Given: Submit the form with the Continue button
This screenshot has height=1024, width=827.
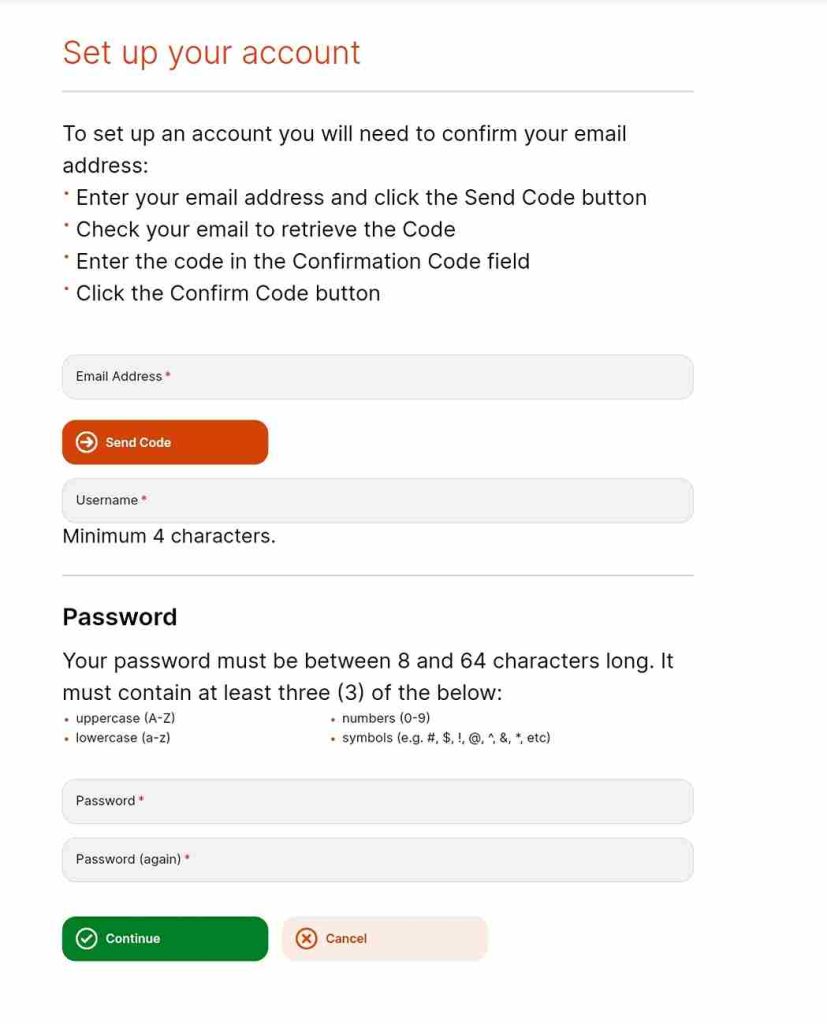Looking at the screenshot, I should [x=165, y=938].
